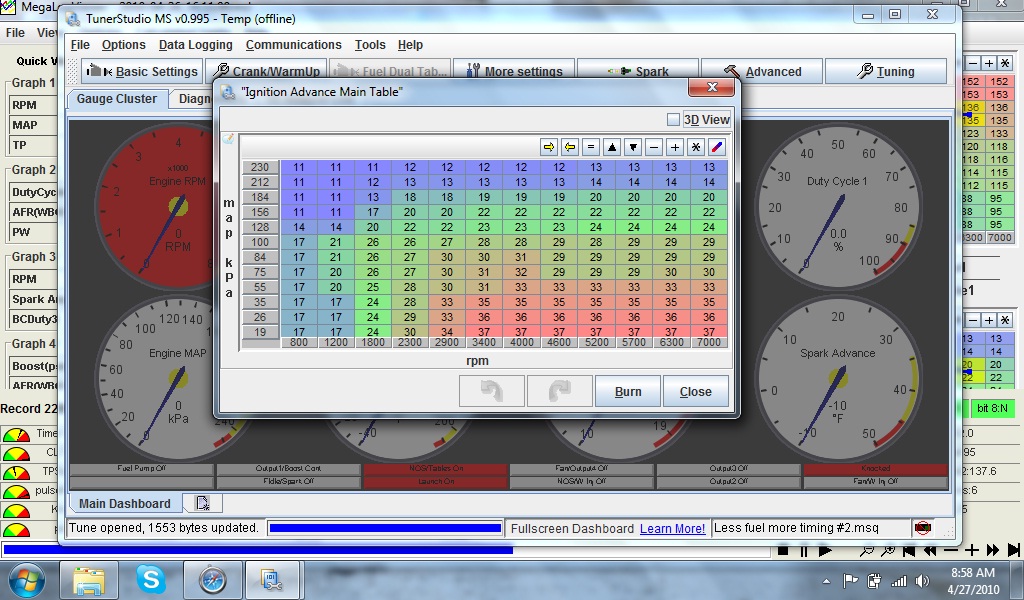Click the yellow left arrow table icon
This screenshot has height=600, width=1024.
click(x=570, y=147)
